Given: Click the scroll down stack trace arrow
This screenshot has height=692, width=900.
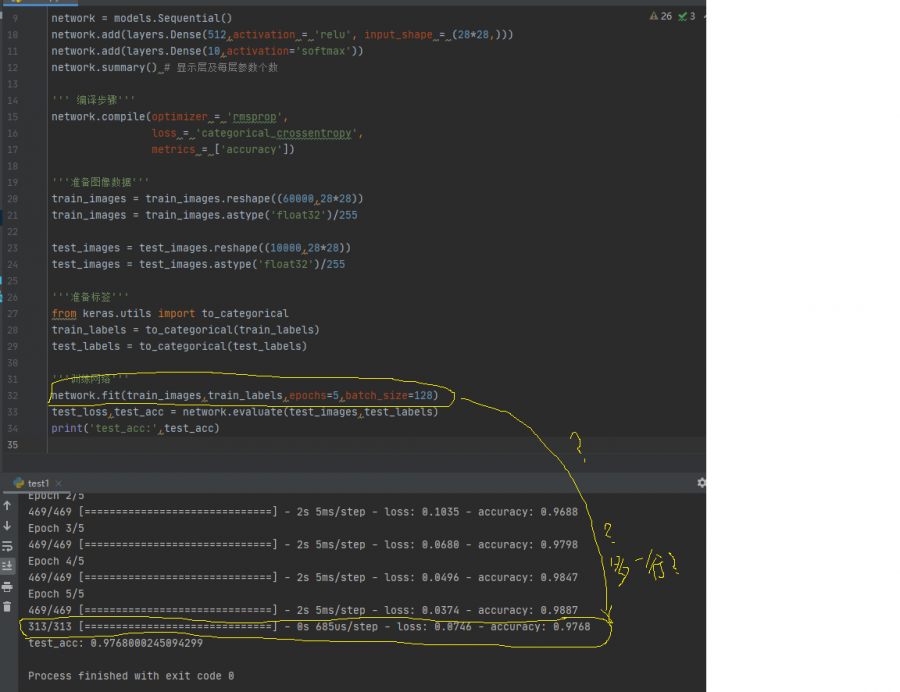Looking at the screenshot, I should pyautogui.click(x=8, y=525).
